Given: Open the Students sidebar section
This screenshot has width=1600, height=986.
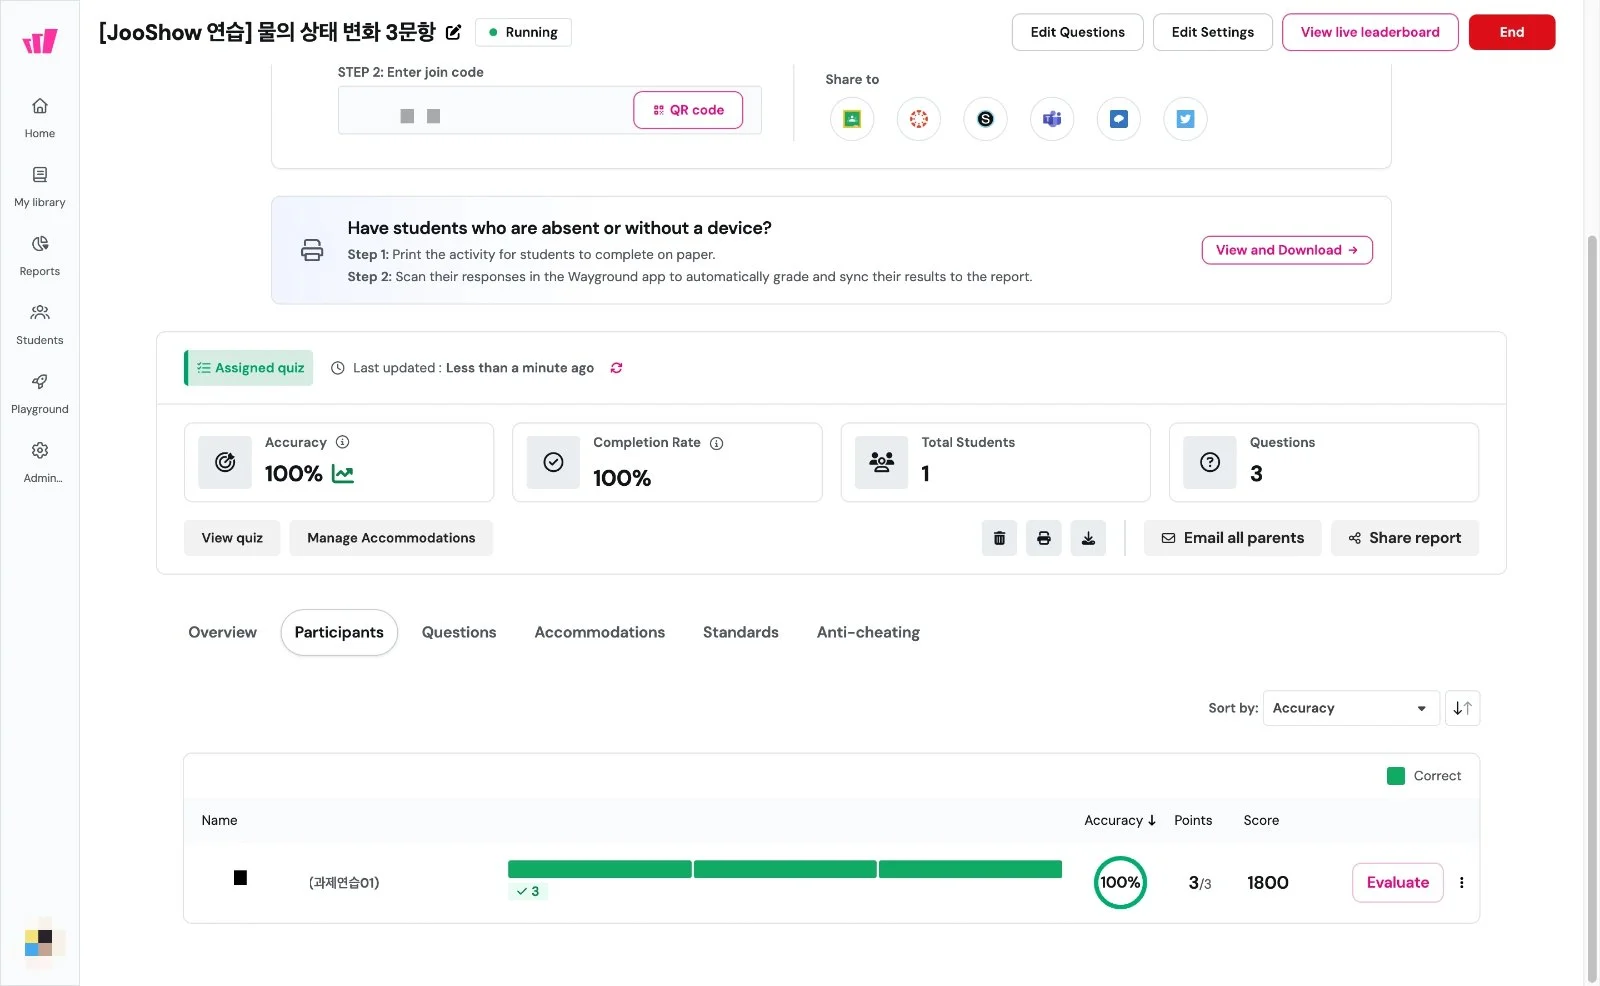Looking at the screenshot, I should click(x=40, y=324).
